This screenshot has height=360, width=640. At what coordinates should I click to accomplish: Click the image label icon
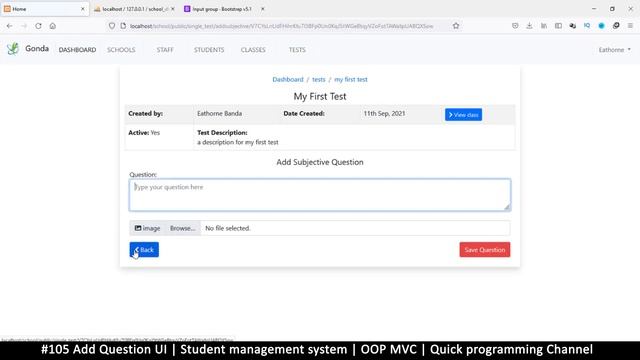tap(138, 228)
